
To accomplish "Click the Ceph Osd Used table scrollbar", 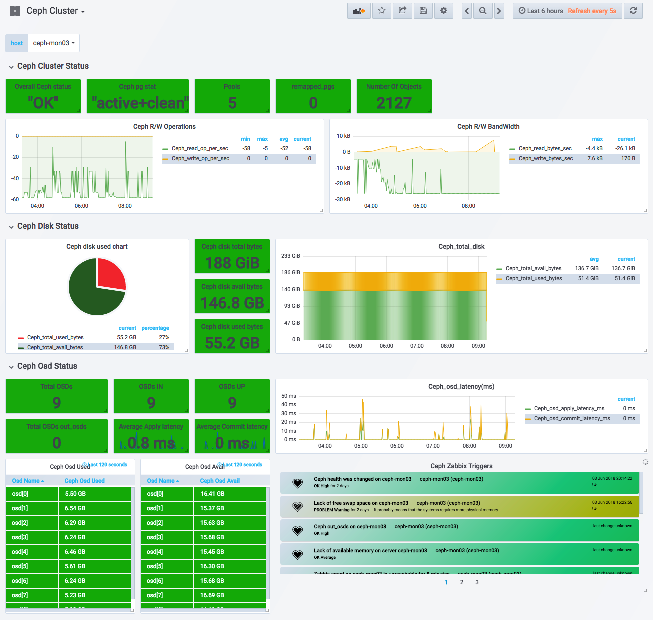I will coord(133,541).
